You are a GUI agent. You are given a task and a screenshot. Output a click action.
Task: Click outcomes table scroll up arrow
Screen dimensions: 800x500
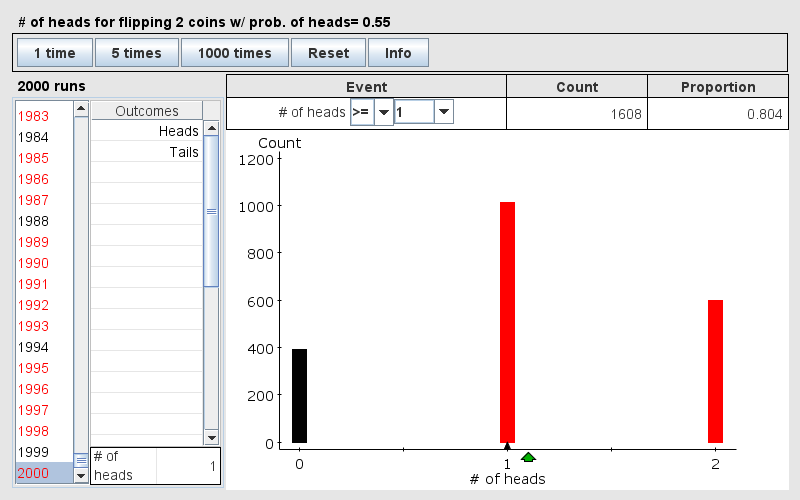click(211, 129)
